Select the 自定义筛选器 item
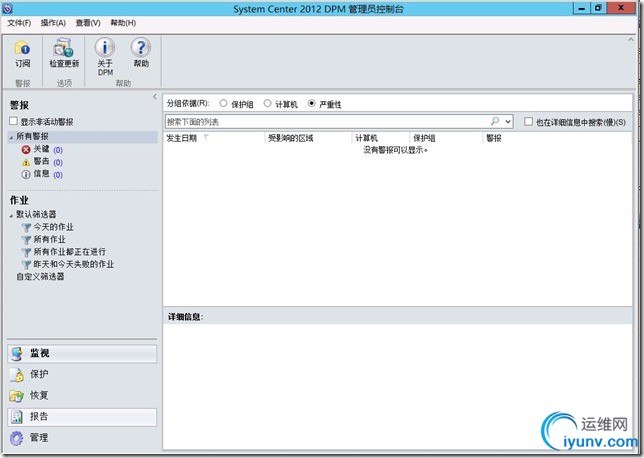644x458 pixels. coord(40,276)
